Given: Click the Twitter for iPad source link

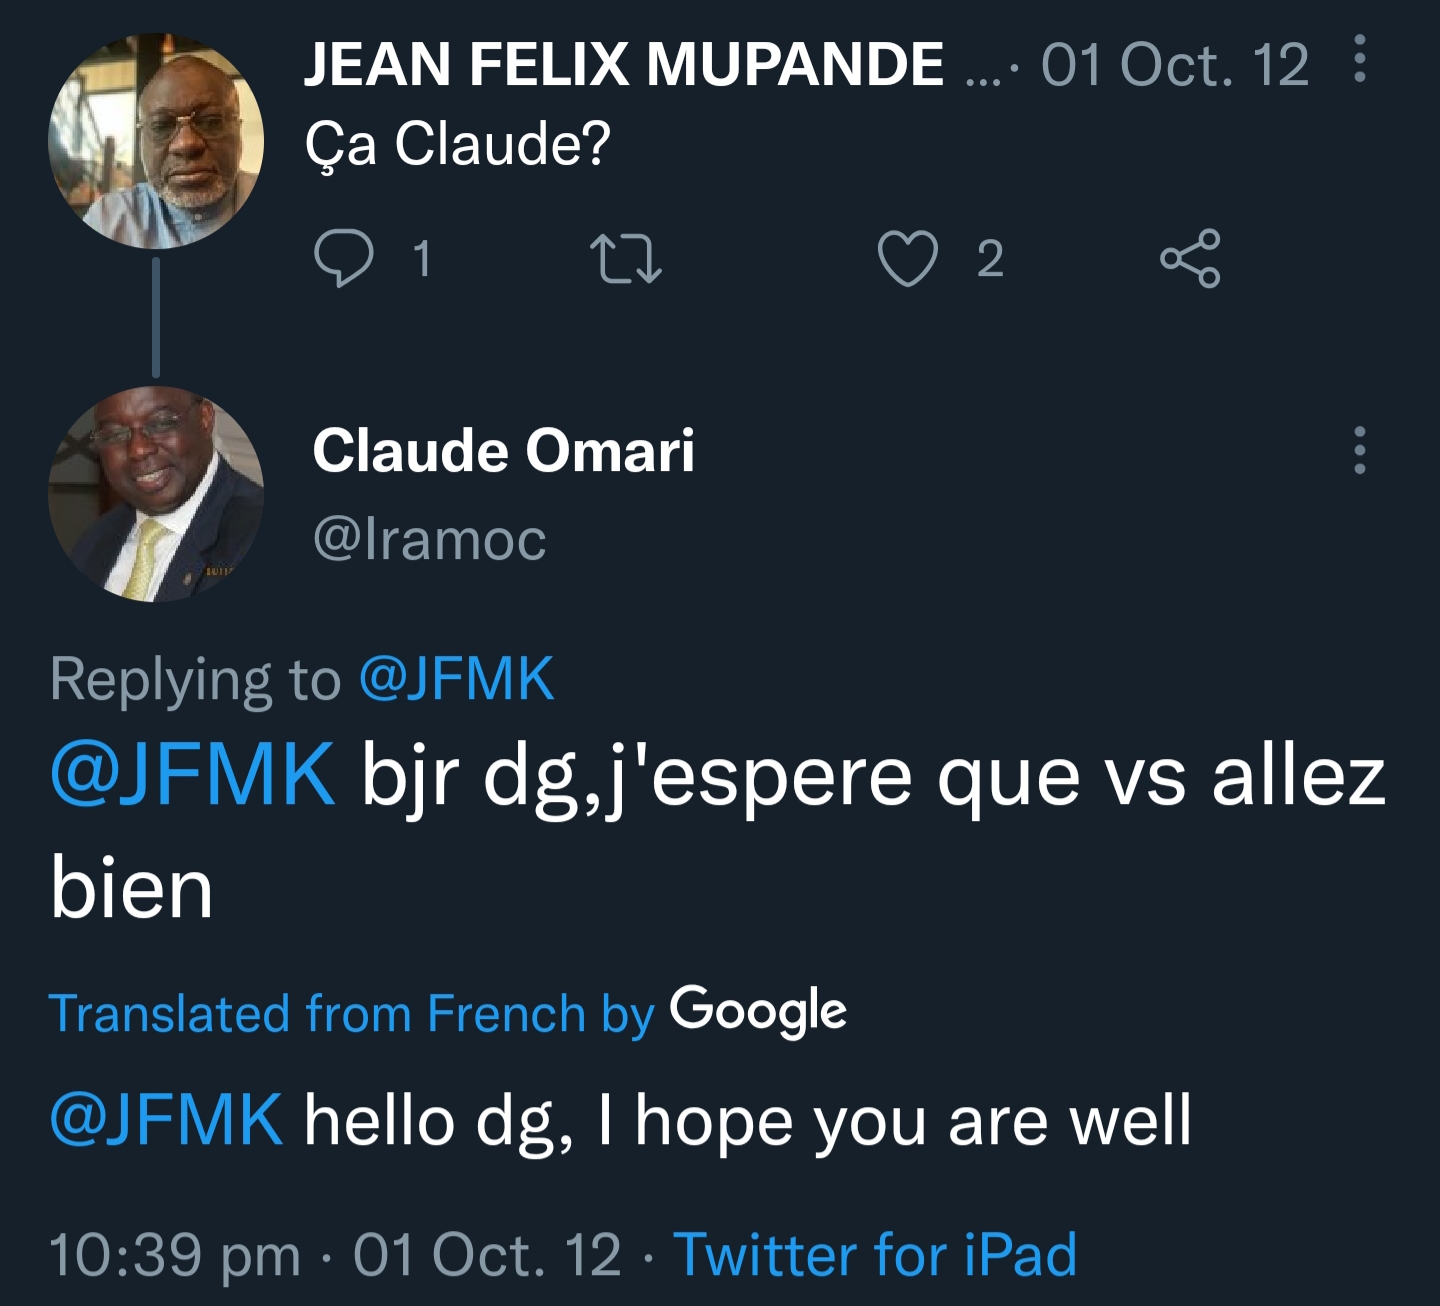Looking at the screenshot, I should point(875,1255).
